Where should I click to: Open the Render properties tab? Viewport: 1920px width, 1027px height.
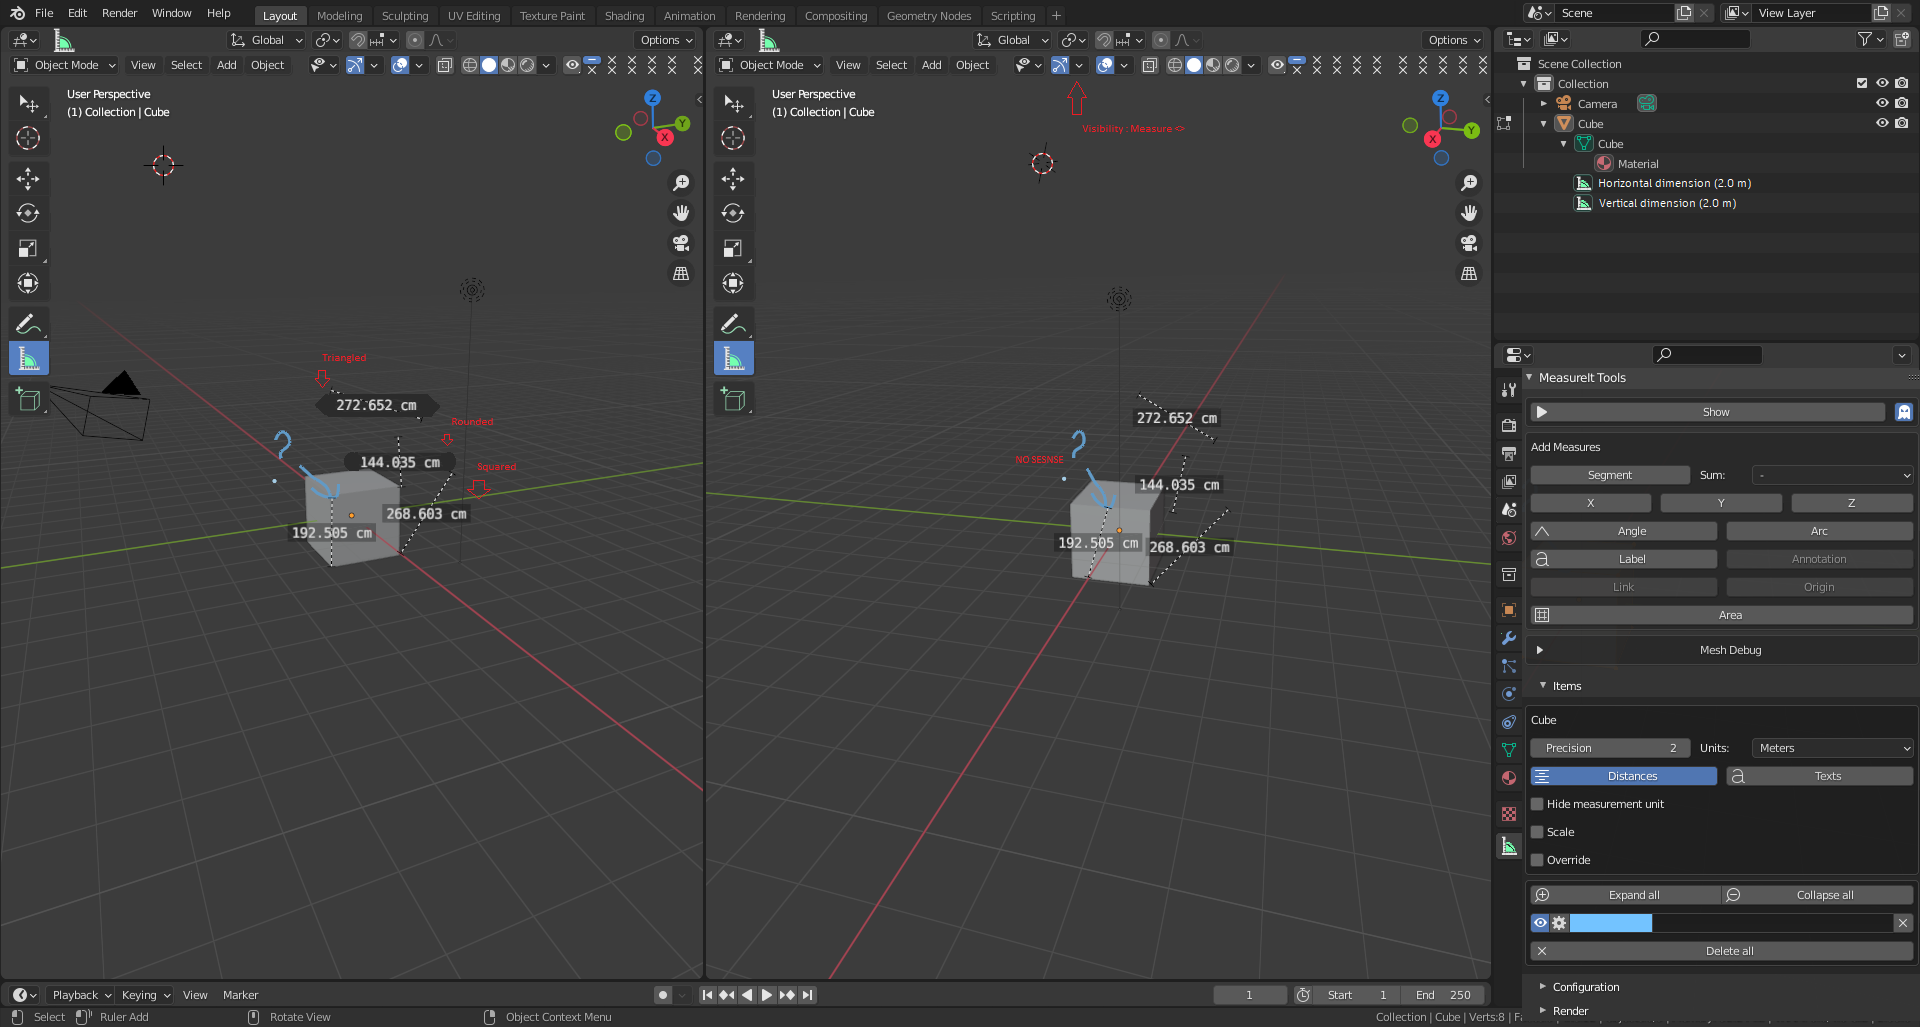point(1509,426)
